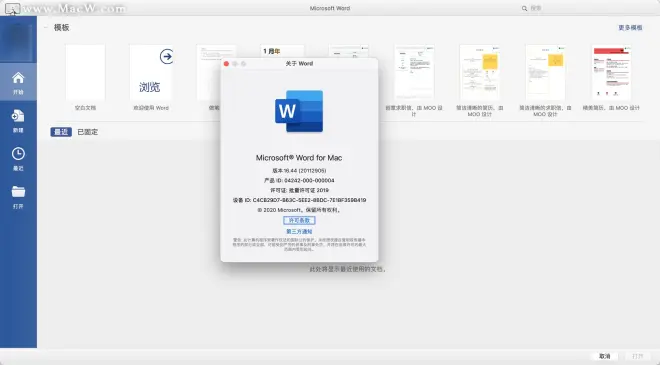
Task: Open the red resume template by MOO
Action: [x=611, y=72]
